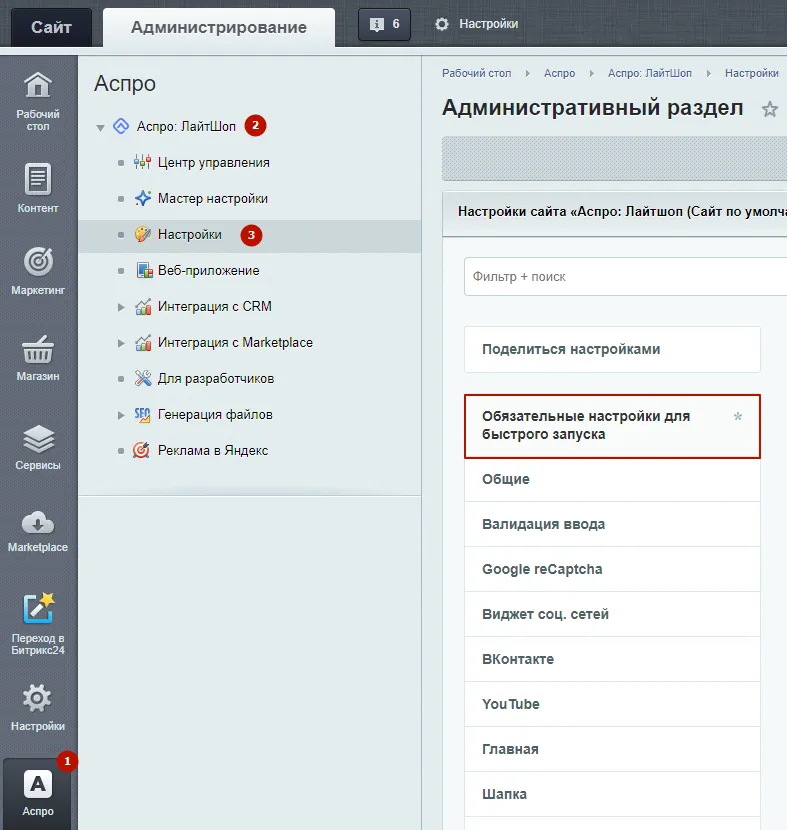Click the Аспро: ЛайтШоп logo icon

(121, 126)
